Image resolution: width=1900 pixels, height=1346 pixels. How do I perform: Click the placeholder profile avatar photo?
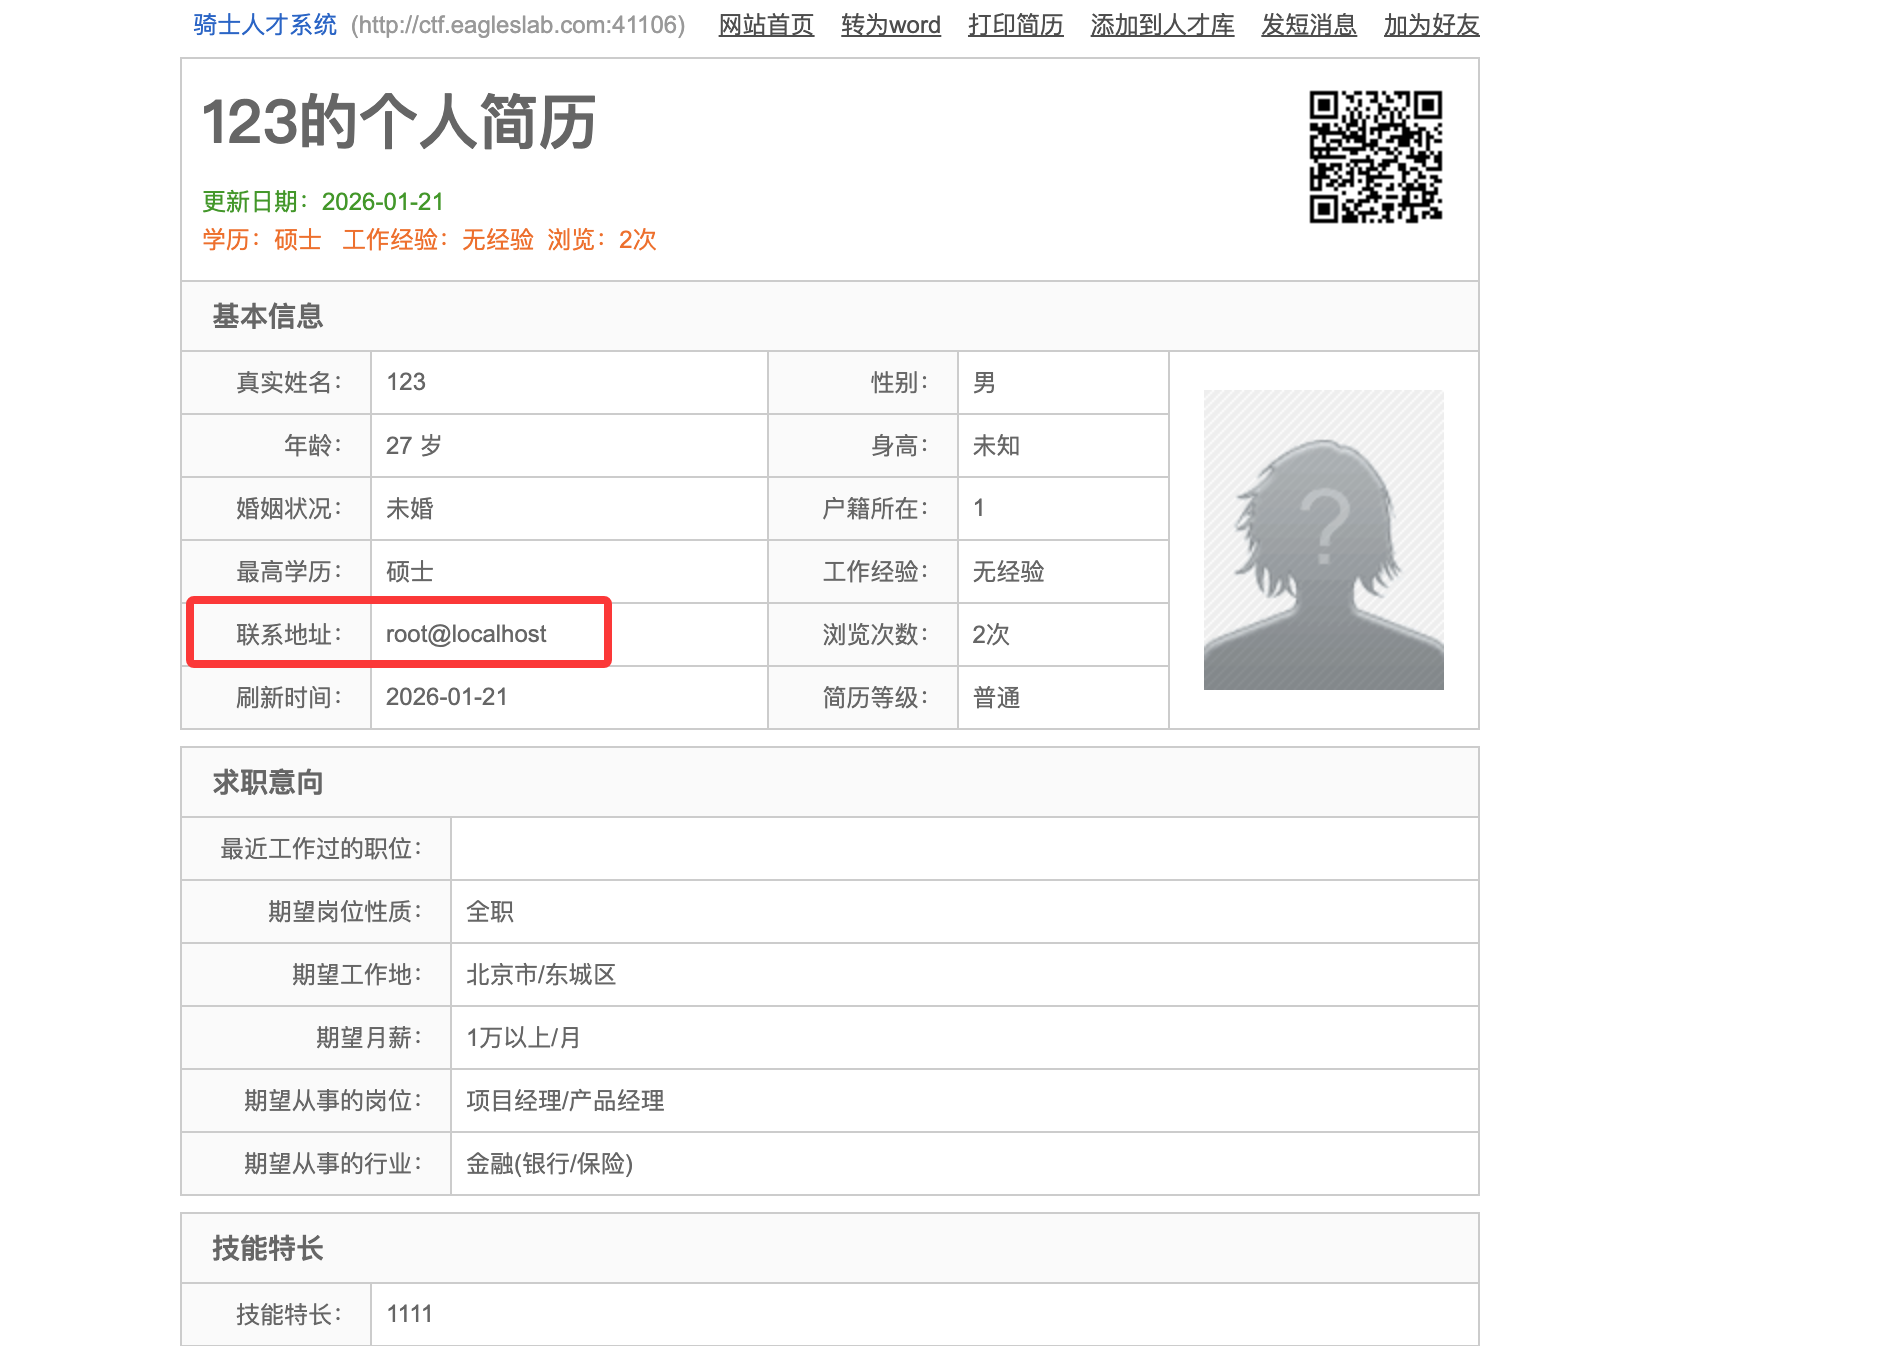coord(1323,540)
